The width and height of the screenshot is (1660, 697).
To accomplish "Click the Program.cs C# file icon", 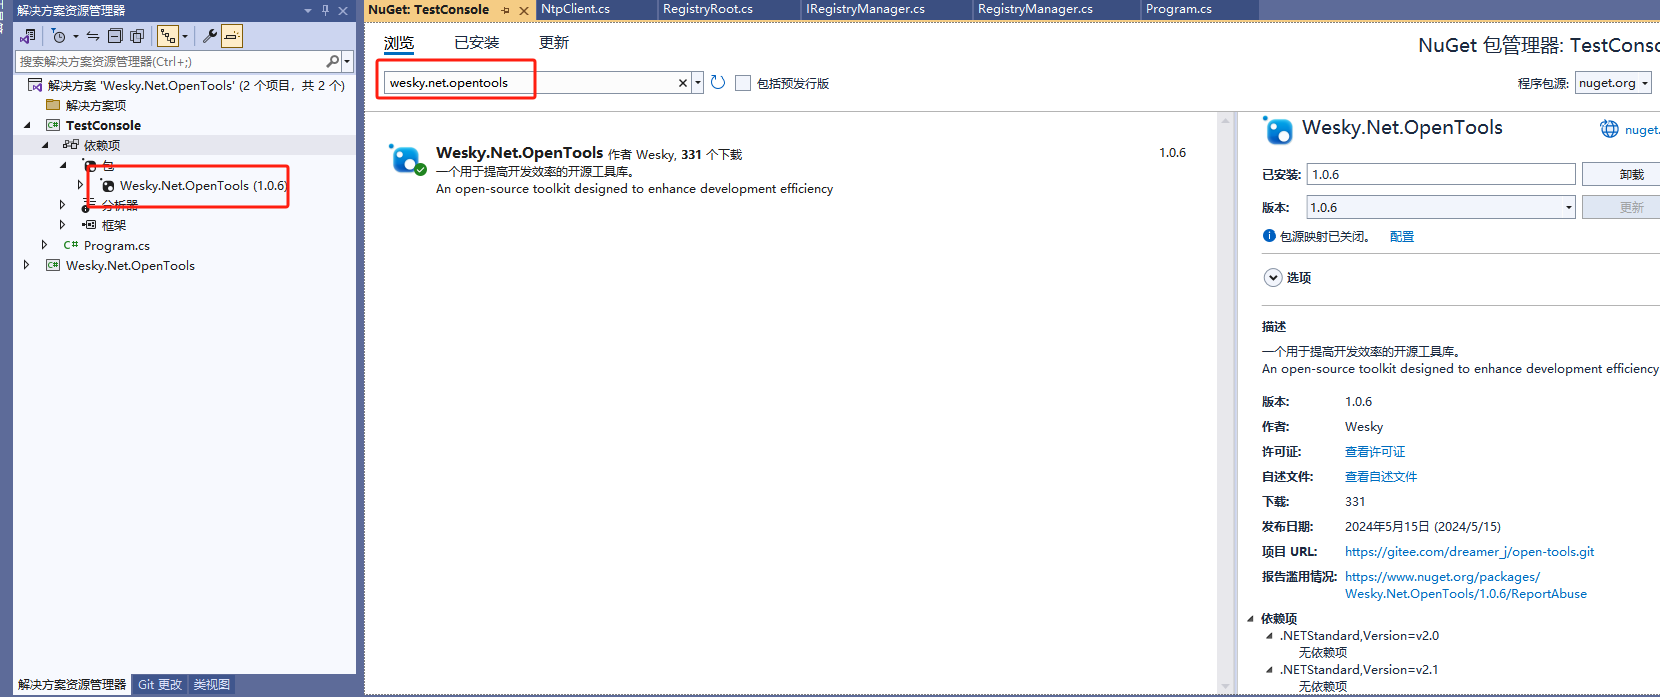I will (x=71, y=245).
